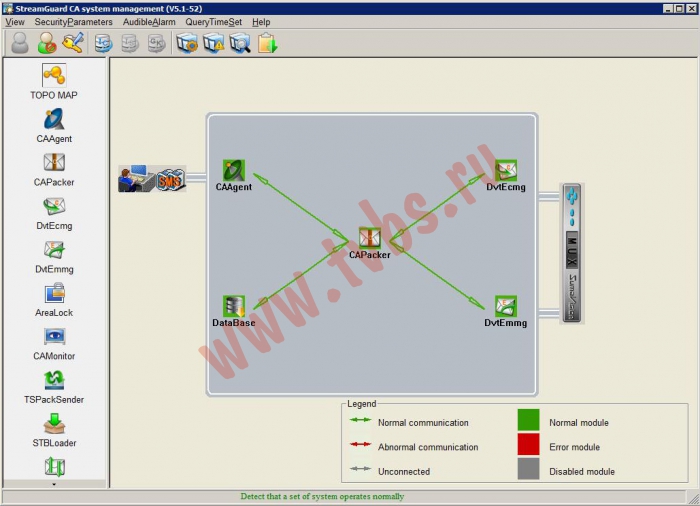Viewport: 700px width, 506px height.
Task: Open the TSPackSender sidebar module
Action: [x=54, y=387]
